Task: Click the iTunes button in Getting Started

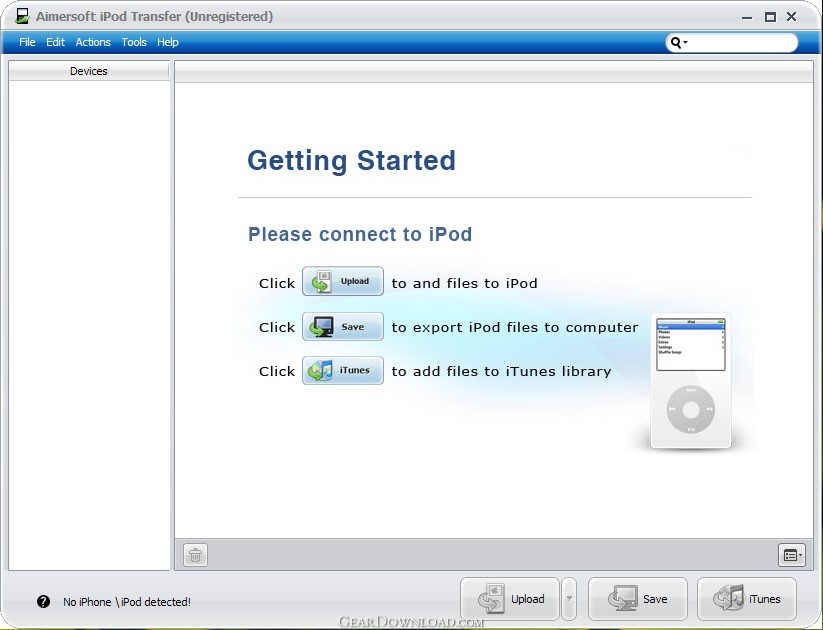Action: pyautogui.click(x=343, y=371)
